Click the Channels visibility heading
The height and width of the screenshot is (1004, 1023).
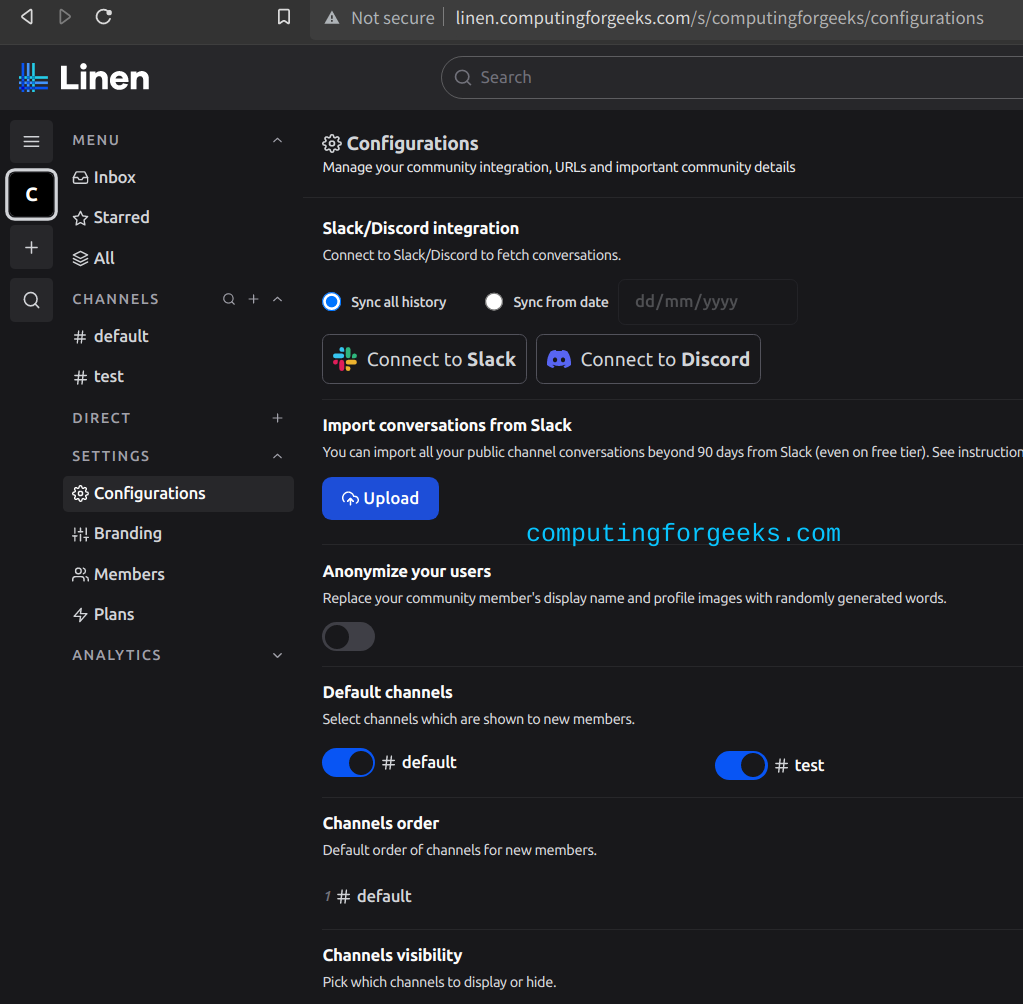(x=392, y=955)
